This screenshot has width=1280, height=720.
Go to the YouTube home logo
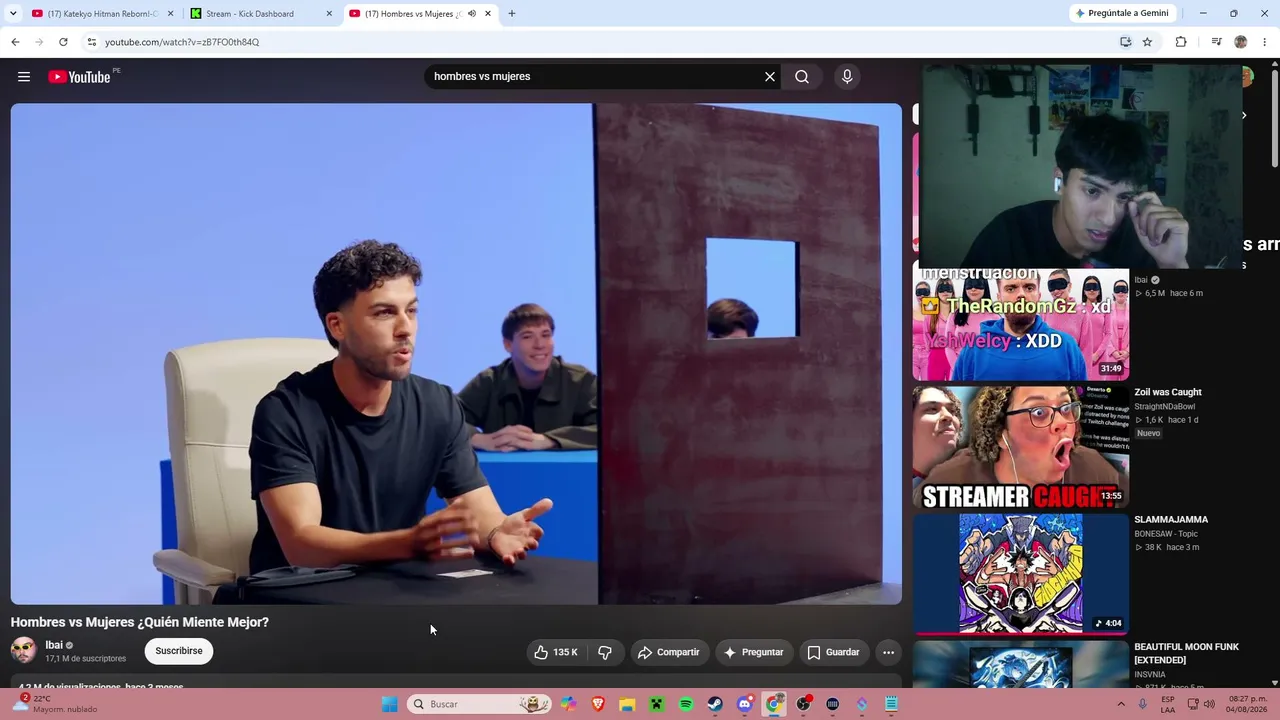click(79, 77)
